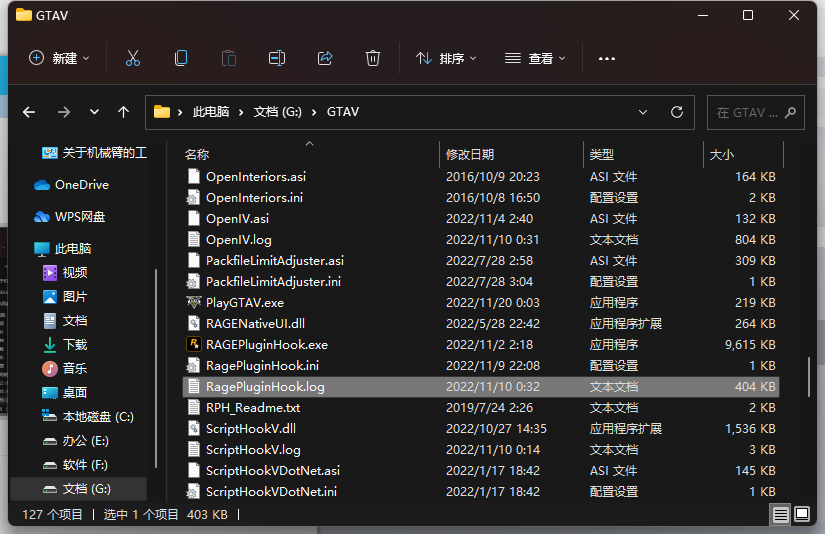The image size is (825, 534).
Task: Click the Refresh button beside address bar
Action: 677,112
